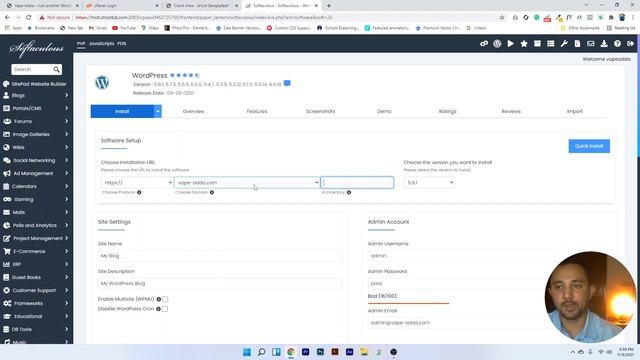Open the help question mark icon
The width and height of the screenshot is (640, 360).
pos(617,43)
